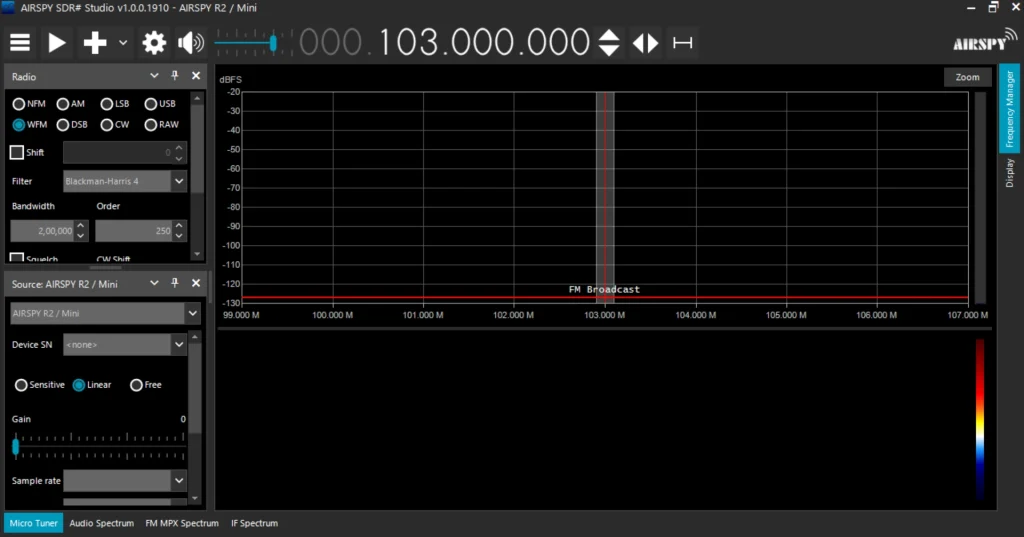
Task: Select Linear gain mode
Action: pos(92,385)
